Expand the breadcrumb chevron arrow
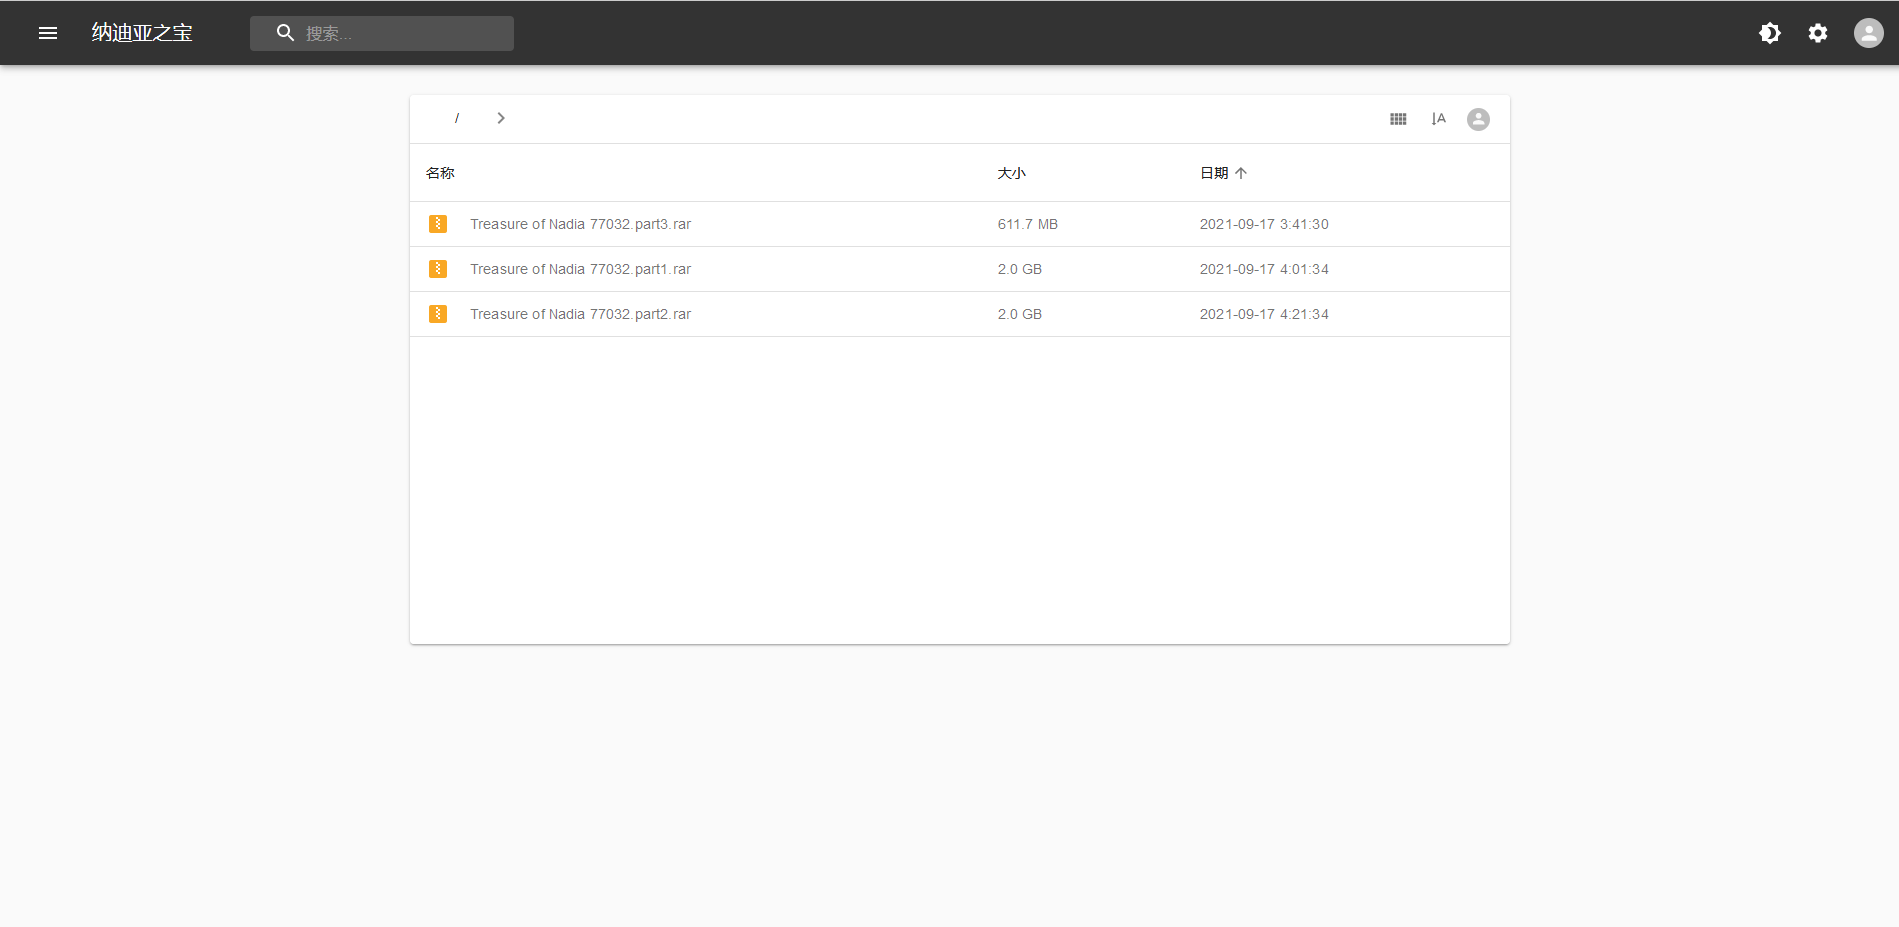 tap(501, 118)
